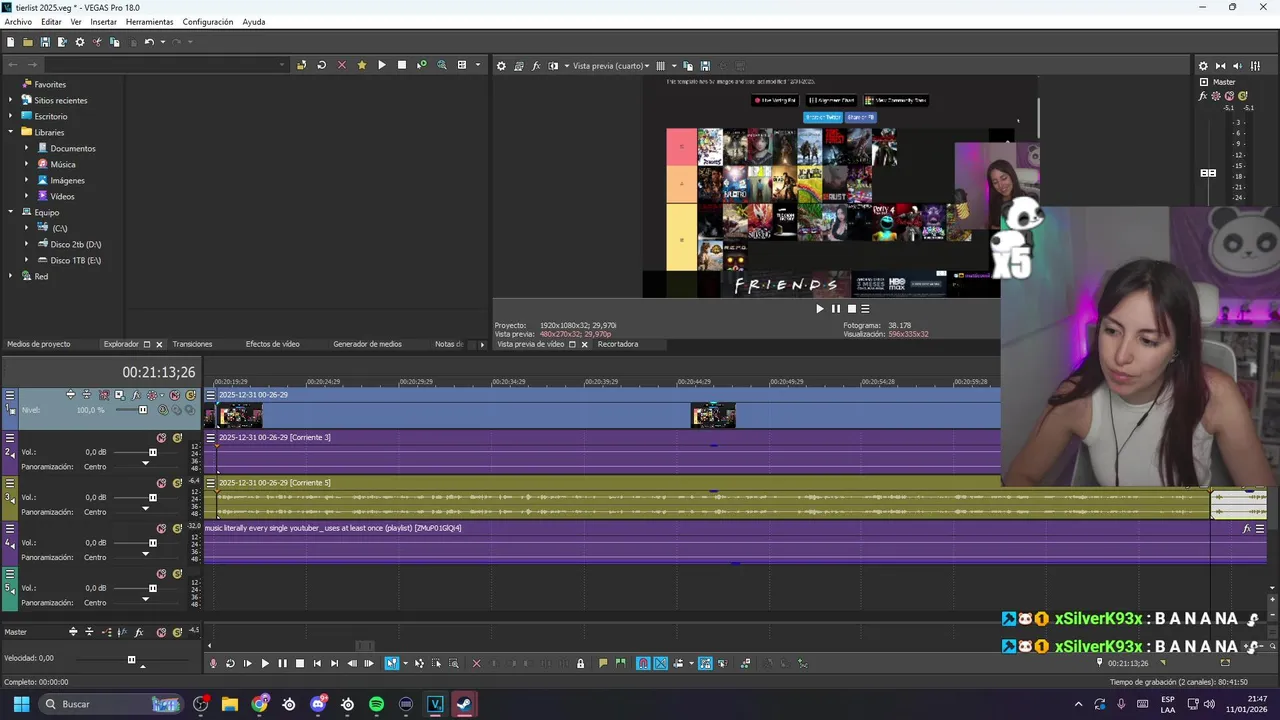Expand the Sitios recientes tree node
The height and width of the screenshot is (720, 1280).
coord(11,100)
